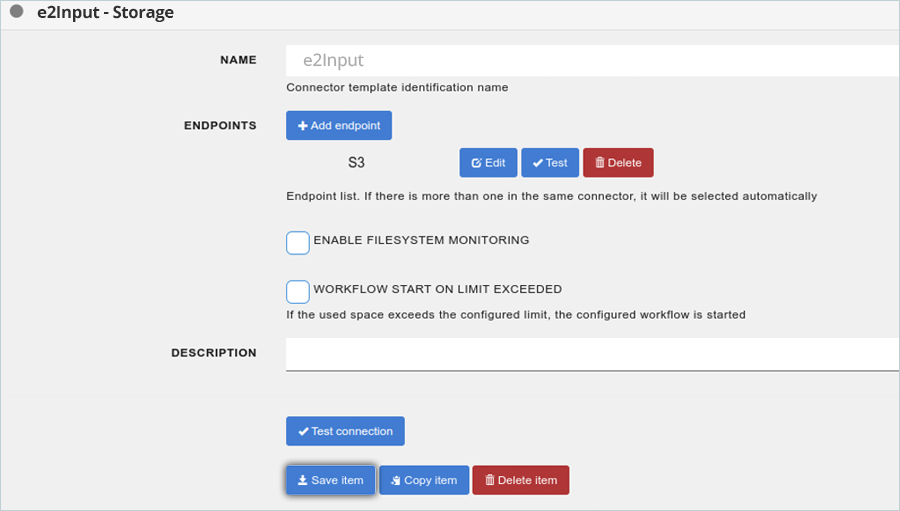
Task: Click the trash icon on the S3 Delete button
Action: click(x=600, y=162)
